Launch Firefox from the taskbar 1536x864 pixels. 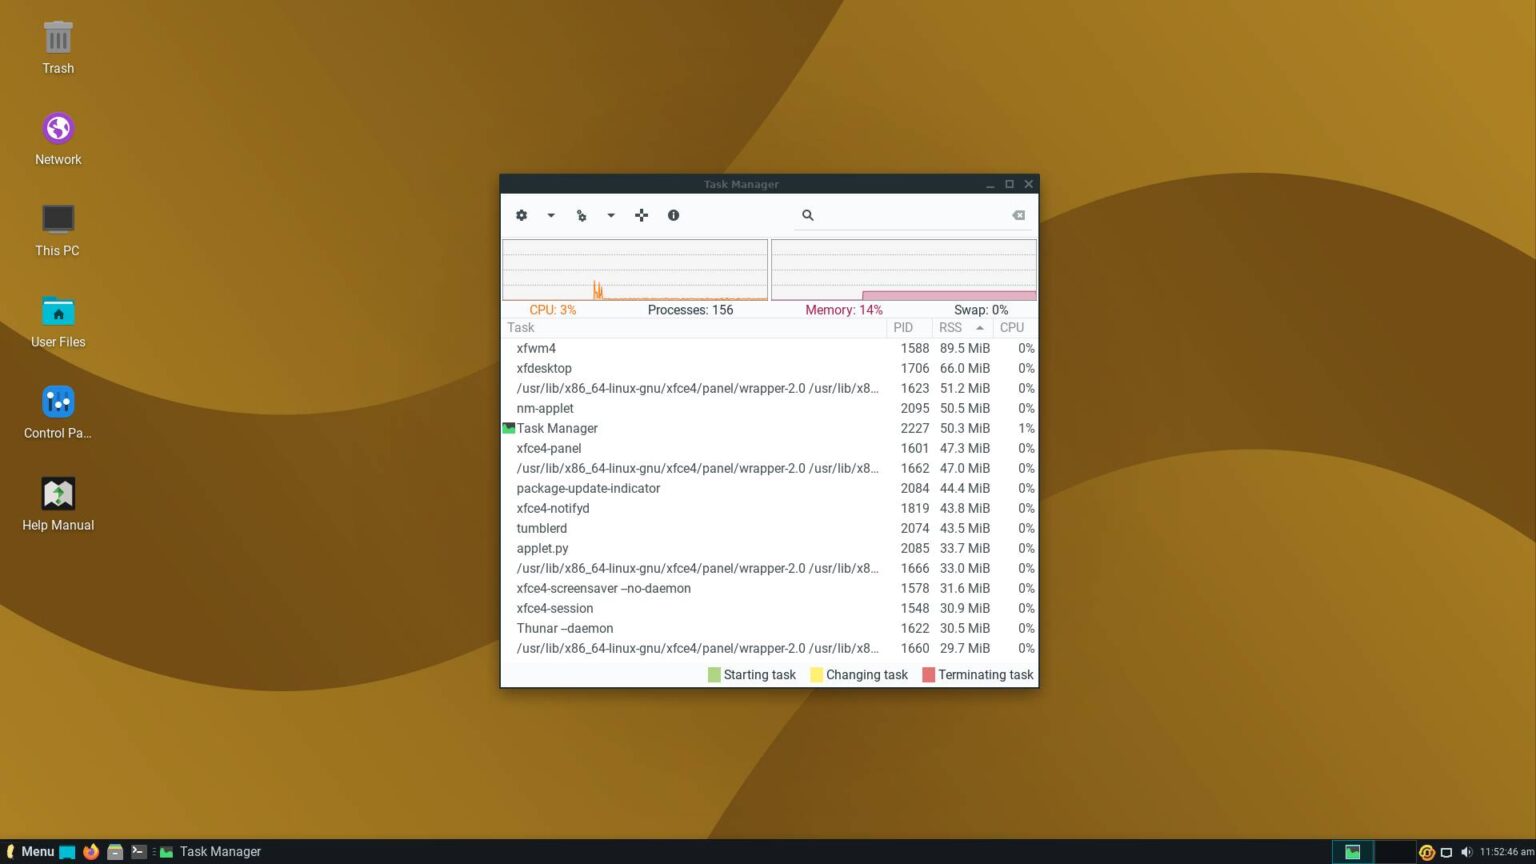pos(90,851)
